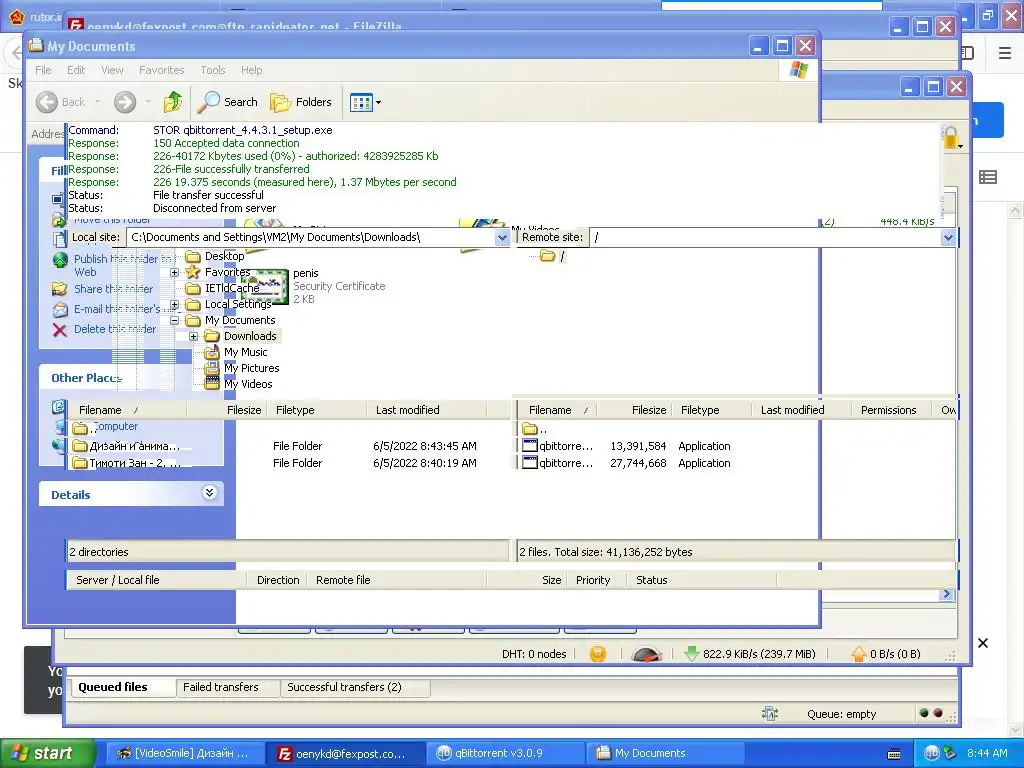Click the Share this folder hand icon
The width and height of the screenshot is (1024, 768).
[59, 289]
